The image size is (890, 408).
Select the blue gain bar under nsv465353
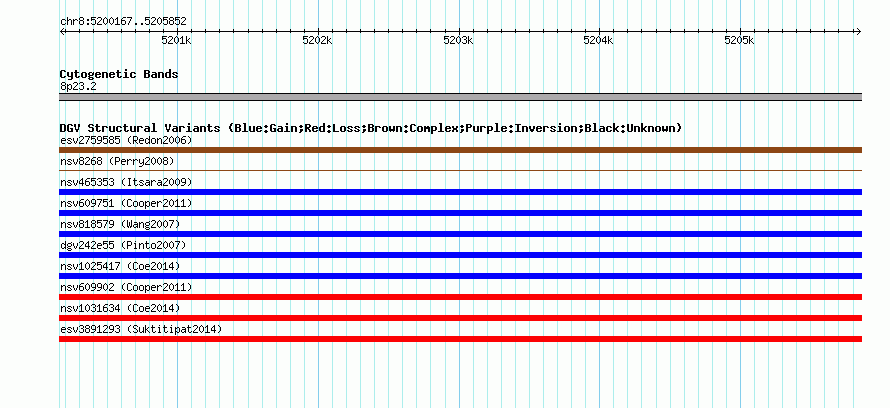point(460,192)
